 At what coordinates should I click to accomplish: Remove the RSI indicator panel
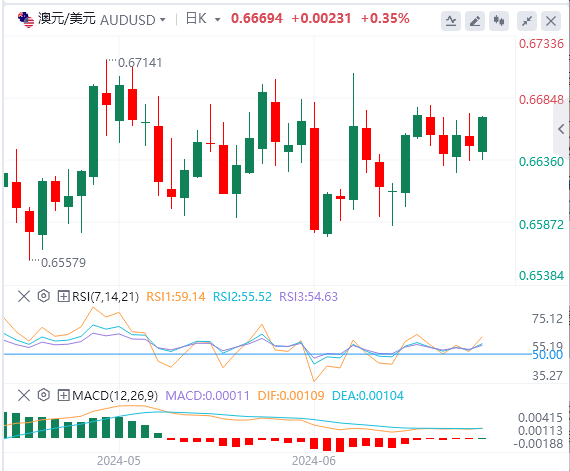click(24, 296)
